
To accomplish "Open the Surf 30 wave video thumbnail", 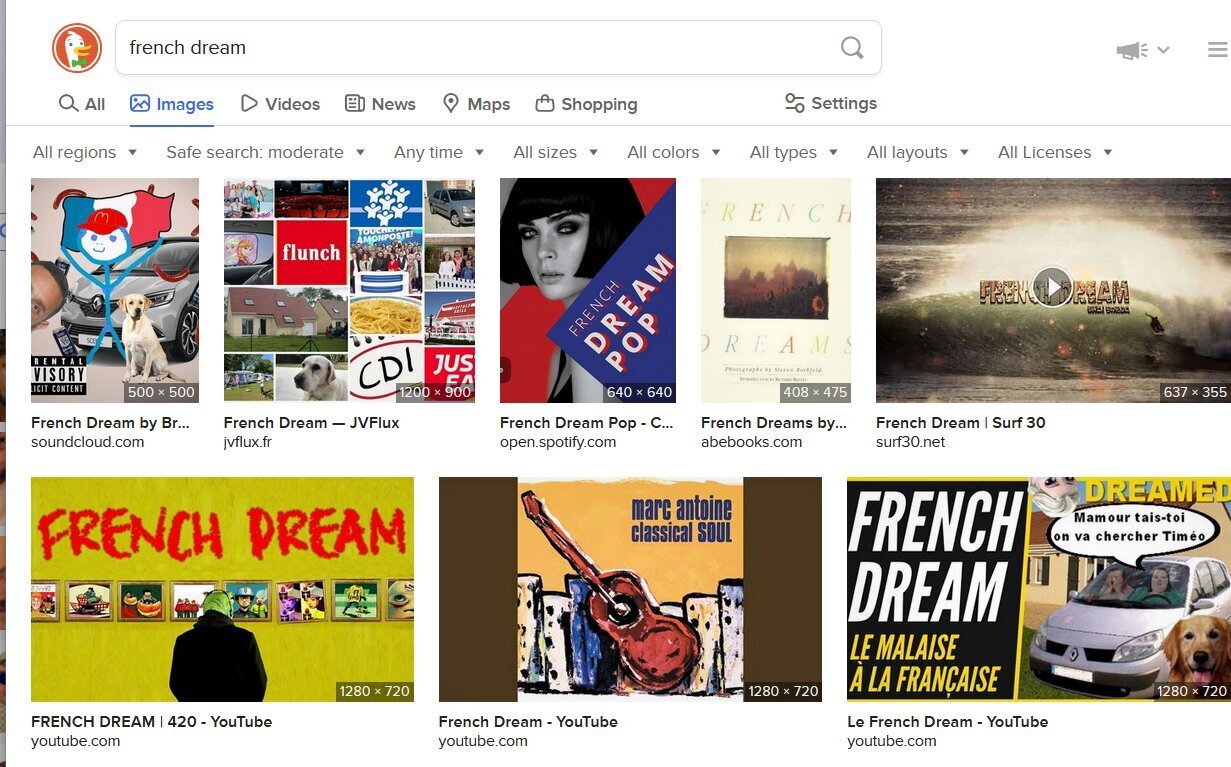I will pyautogui.click(x=1053, y=290).
